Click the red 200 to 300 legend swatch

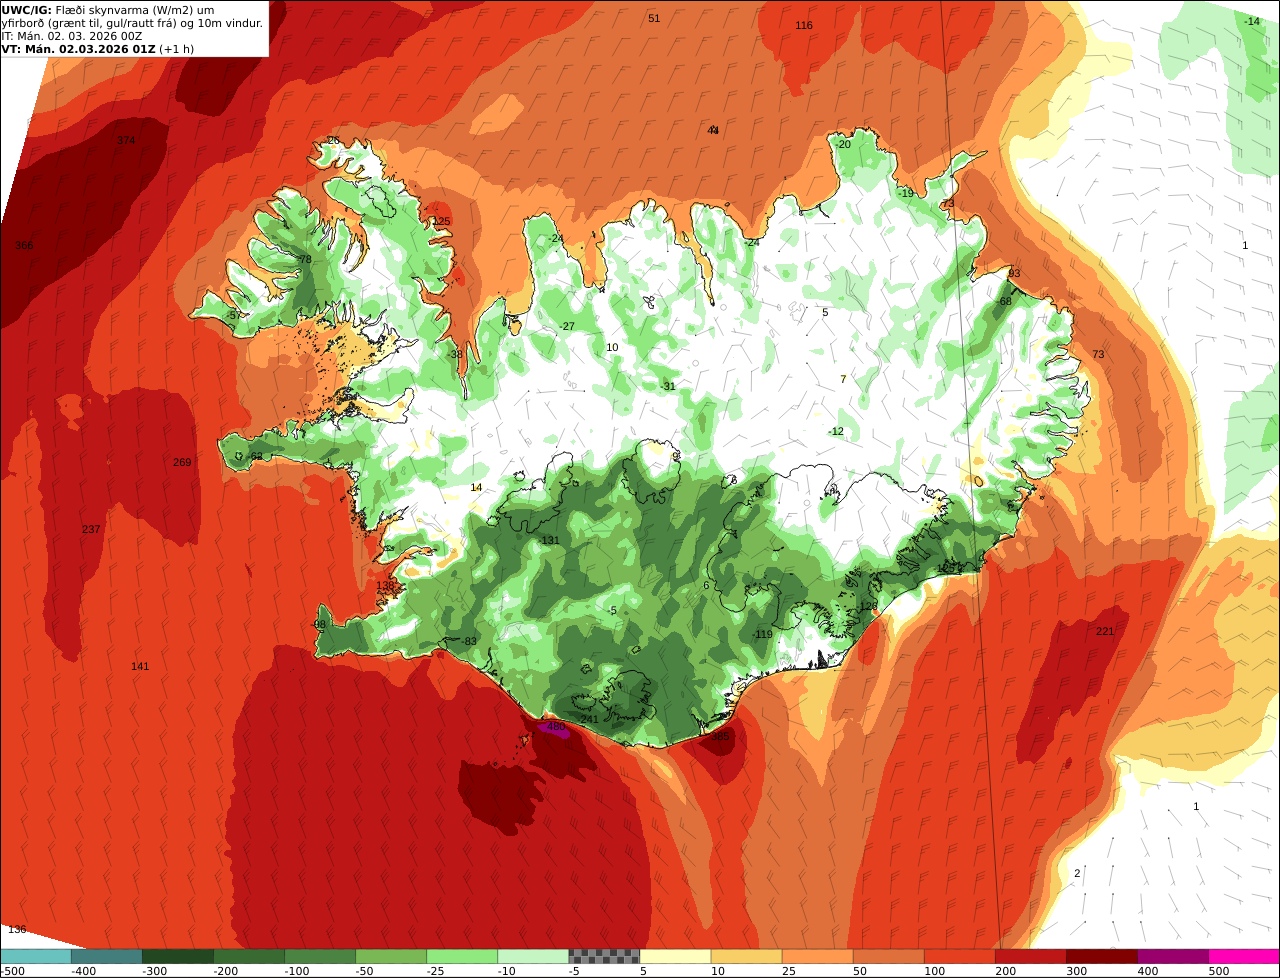[1030, 956]
